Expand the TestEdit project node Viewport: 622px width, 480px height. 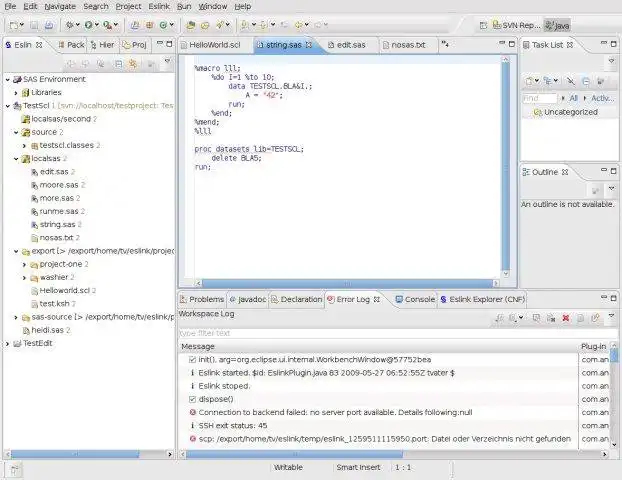8,344
